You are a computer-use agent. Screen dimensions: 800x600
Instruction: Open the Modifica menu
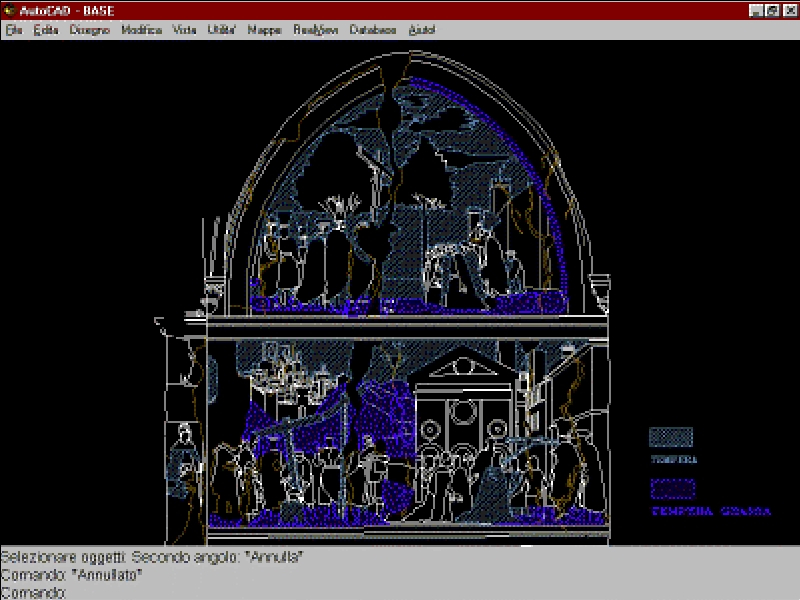[142, 30]
